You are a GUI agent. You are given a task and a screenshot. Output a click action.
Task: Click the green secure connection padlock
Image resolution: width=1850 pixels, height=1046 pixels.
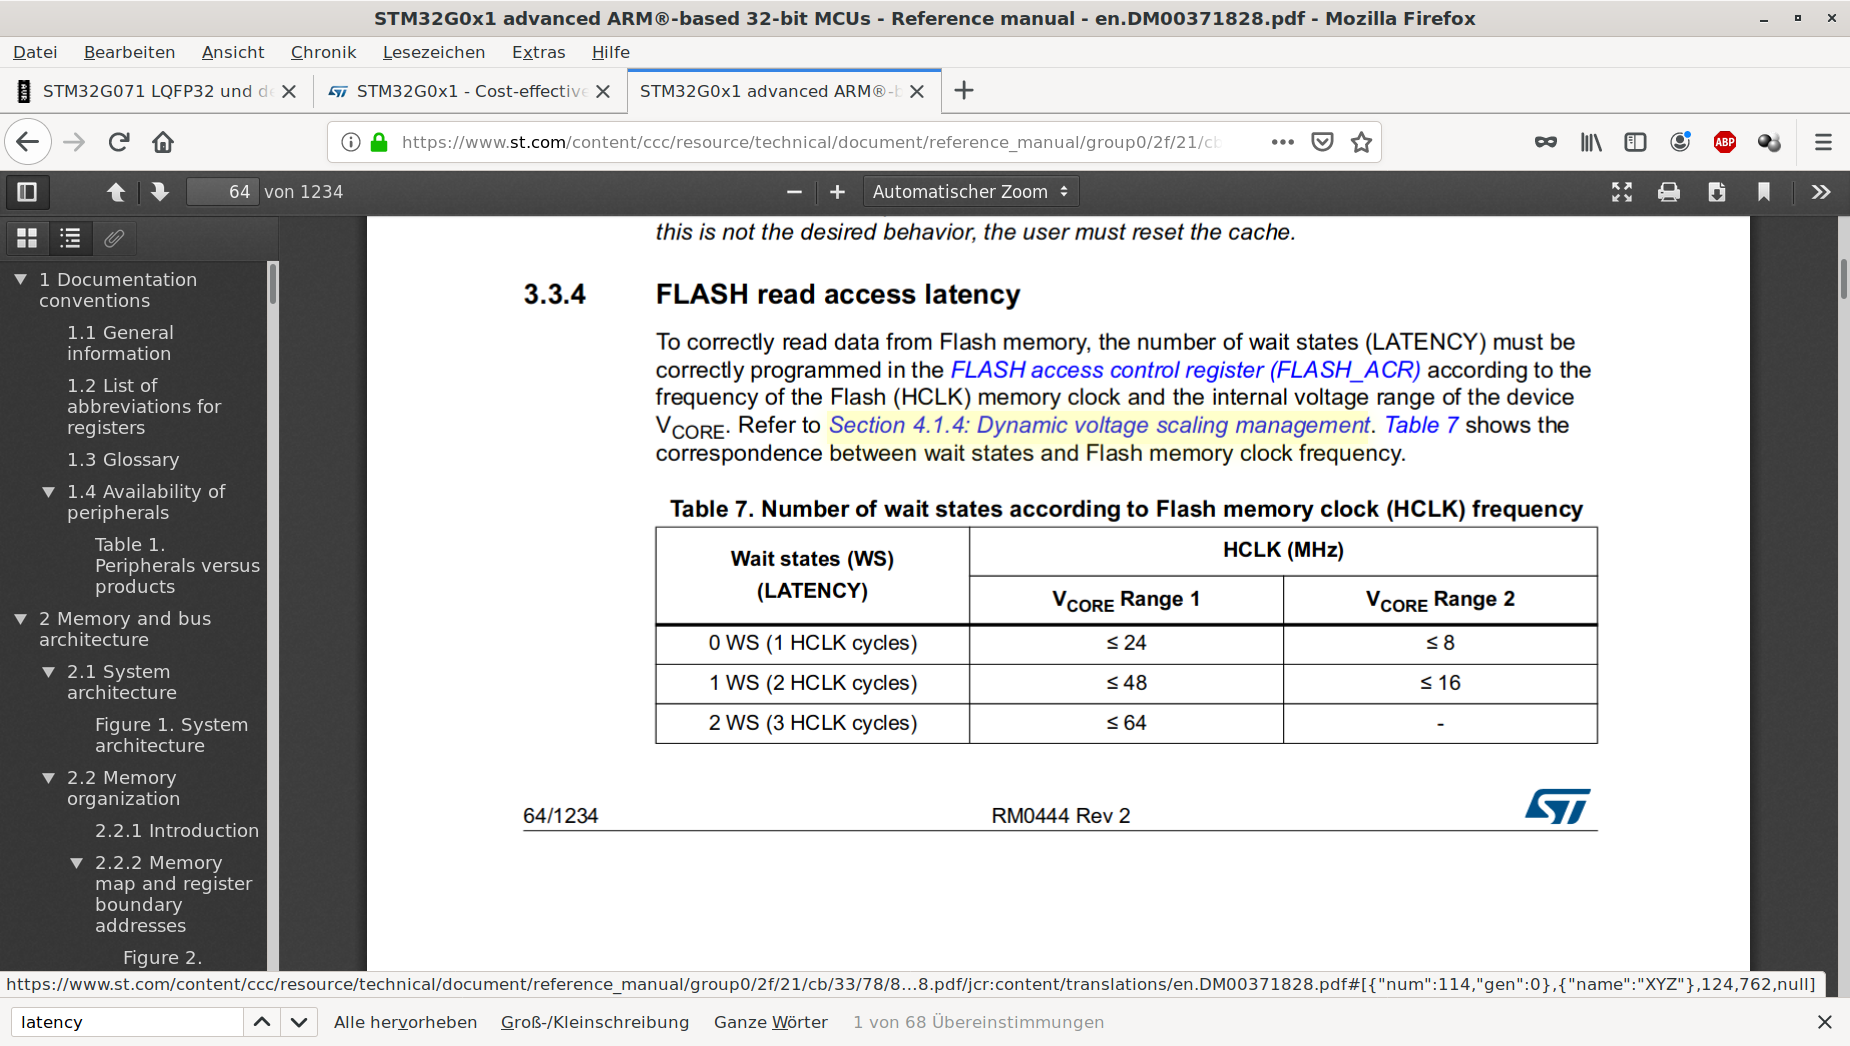379,142
